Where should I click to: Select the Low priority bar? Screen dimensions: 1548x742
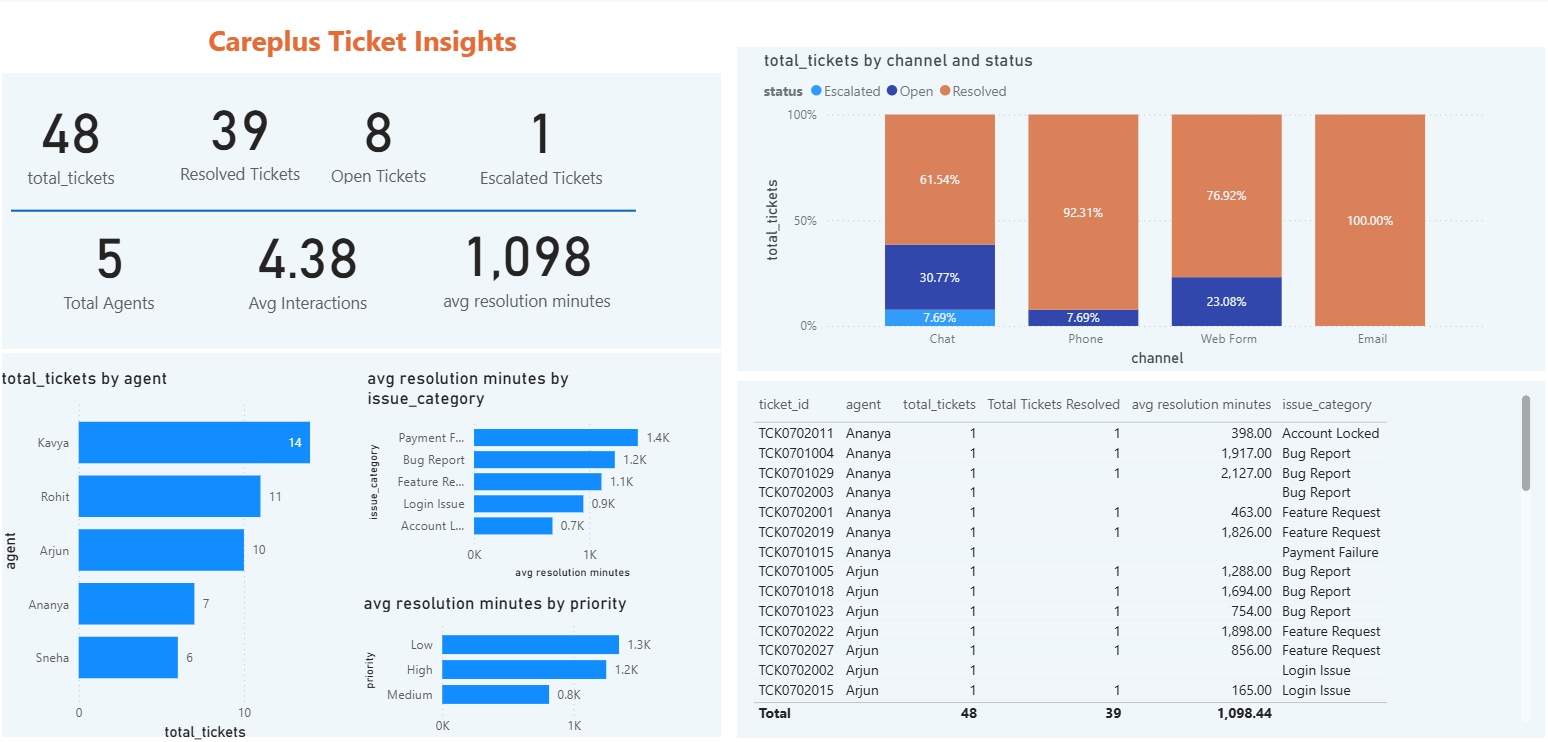click(530, 645)
